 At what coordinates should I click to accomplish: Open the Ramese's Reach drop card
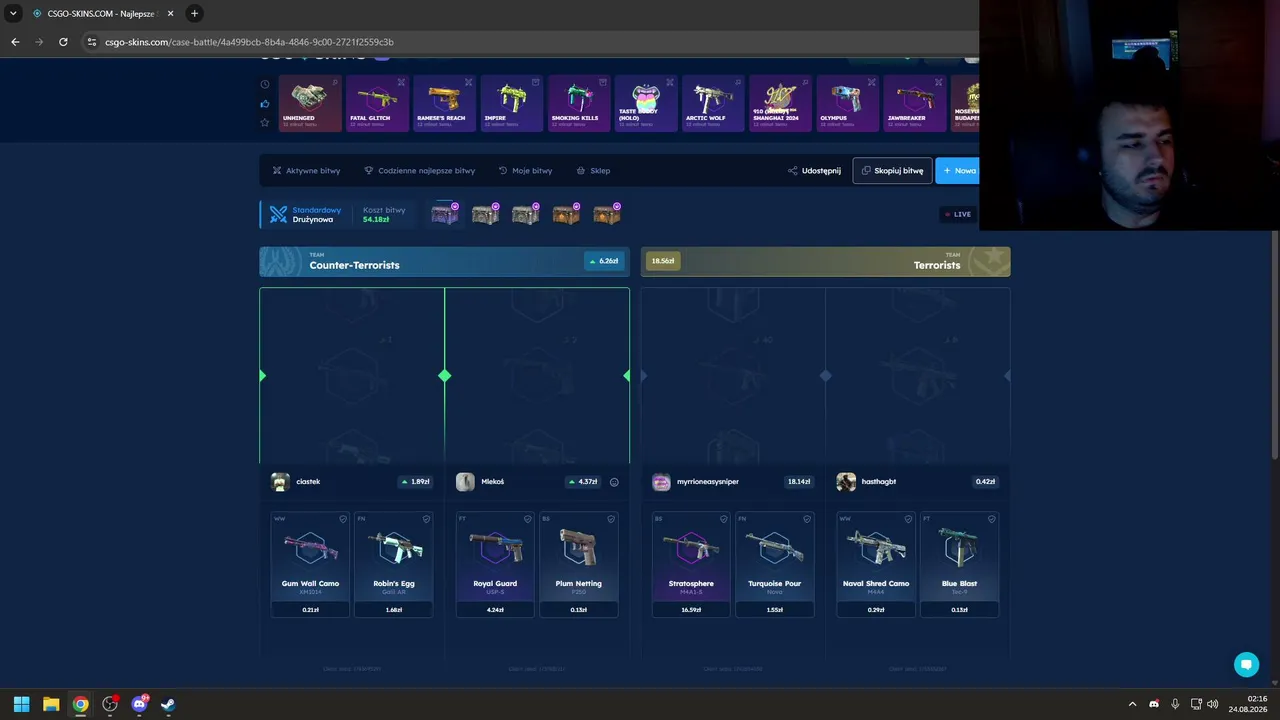point(444,103)
